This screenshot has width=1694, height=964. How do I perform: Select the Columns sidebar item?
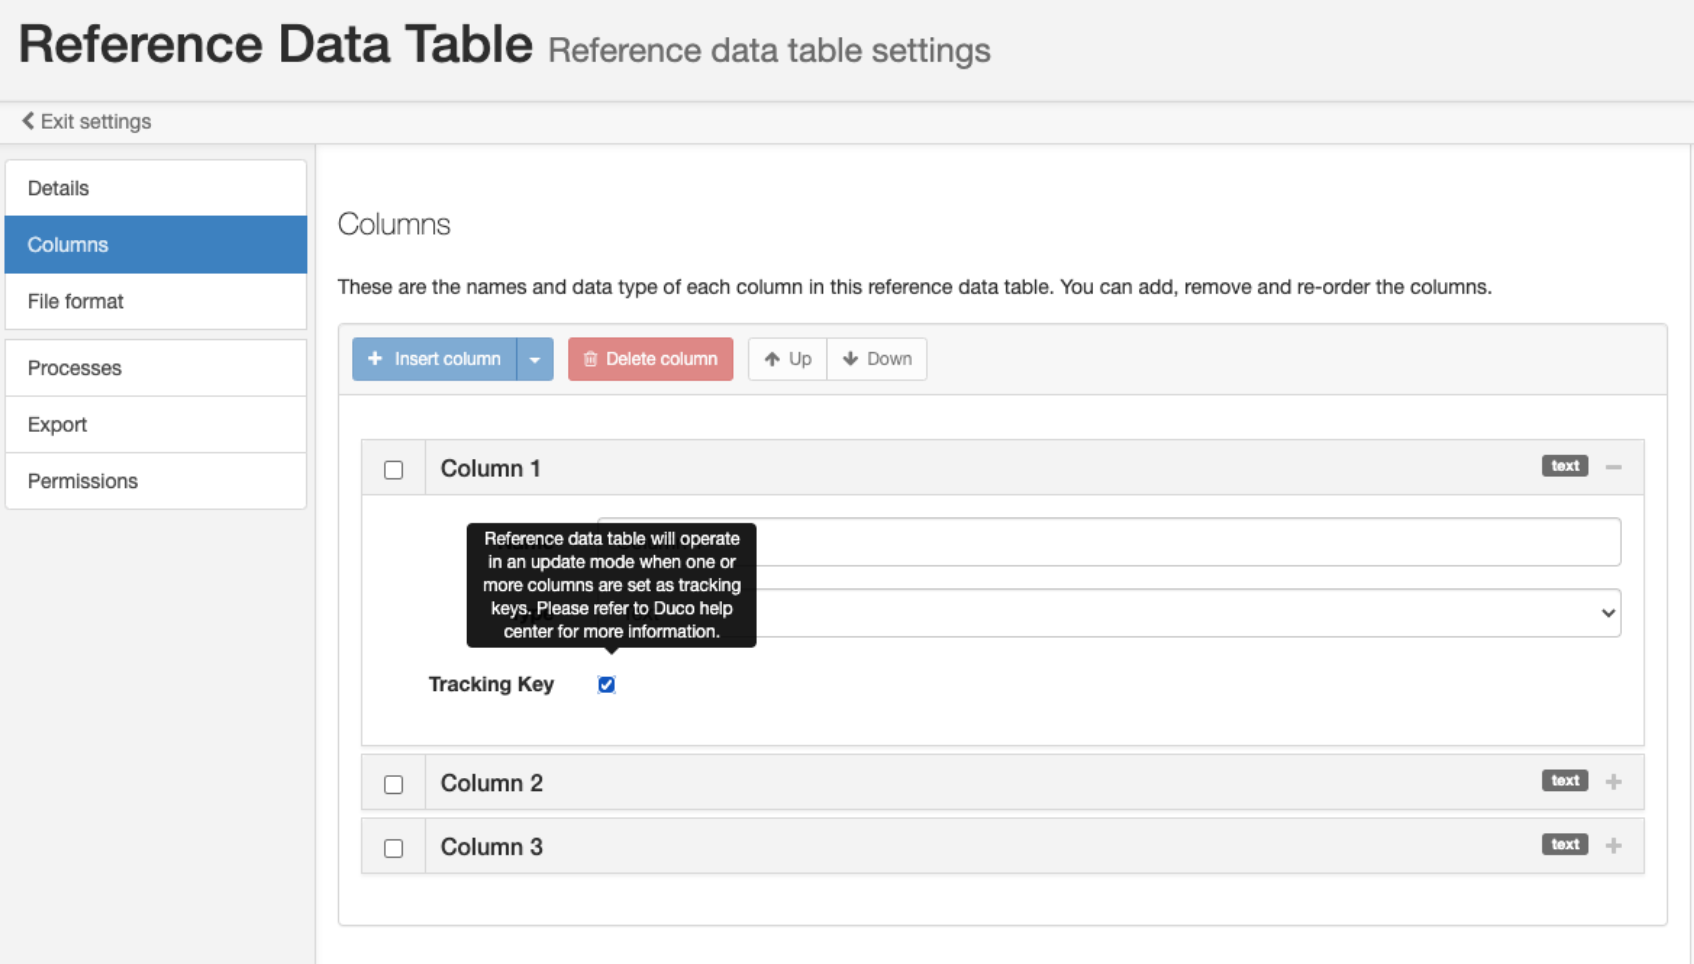point(156,245)
